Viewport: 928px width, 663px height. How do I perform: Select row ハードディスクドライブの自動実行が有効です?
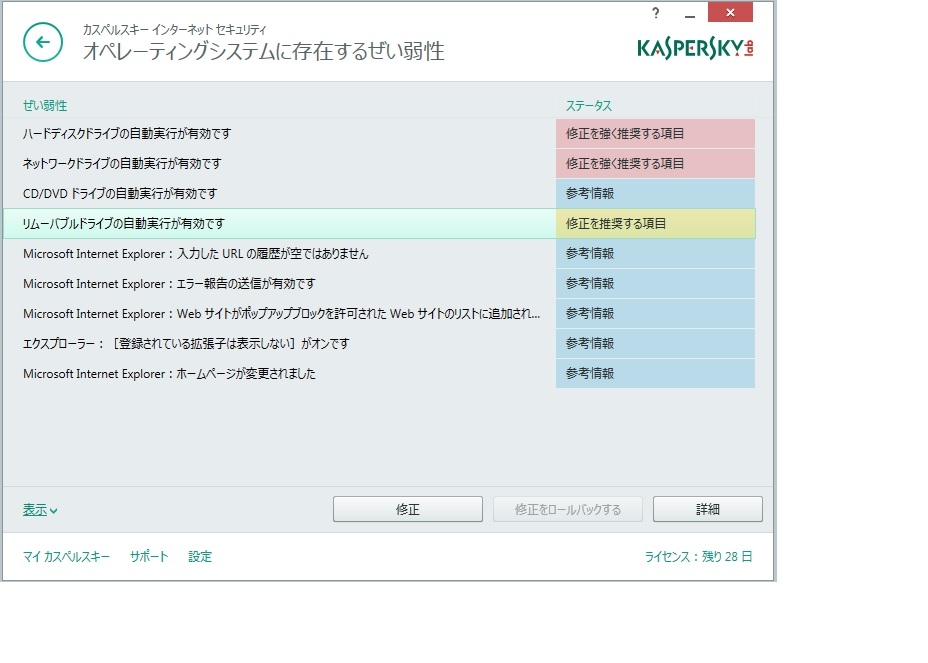pyautogui.click(x=379, y=134)
